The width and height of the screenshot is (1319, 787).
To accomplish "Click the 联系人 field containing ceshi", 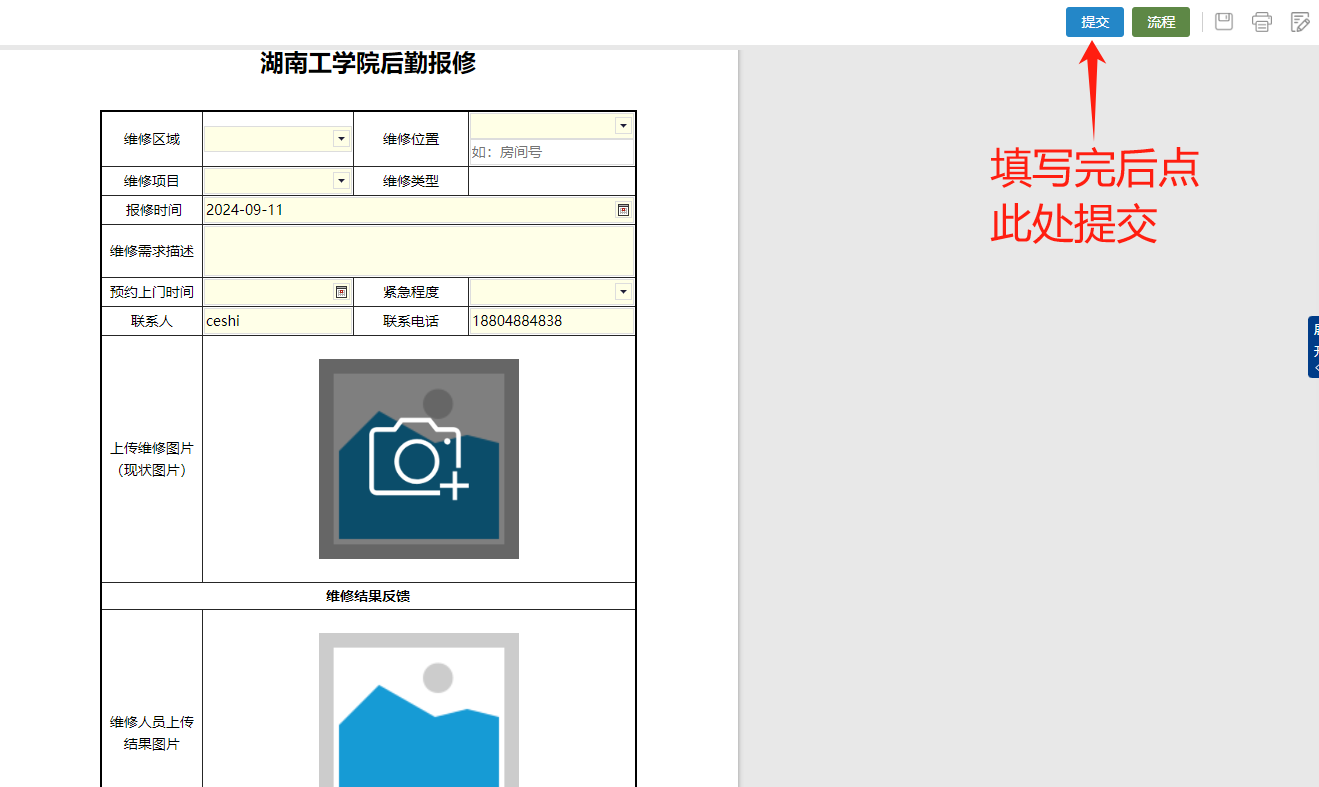I will click(278, 321).
